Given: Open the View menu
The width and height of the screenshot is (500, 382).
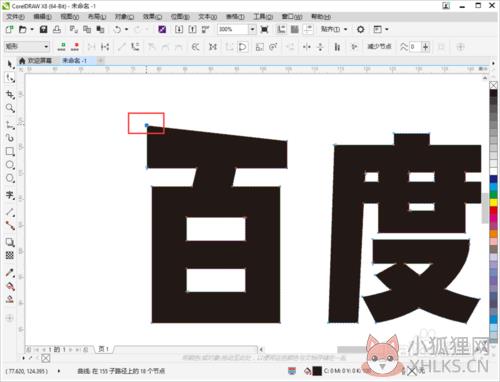Looking at the screenshot, I should tap(70, 16).
